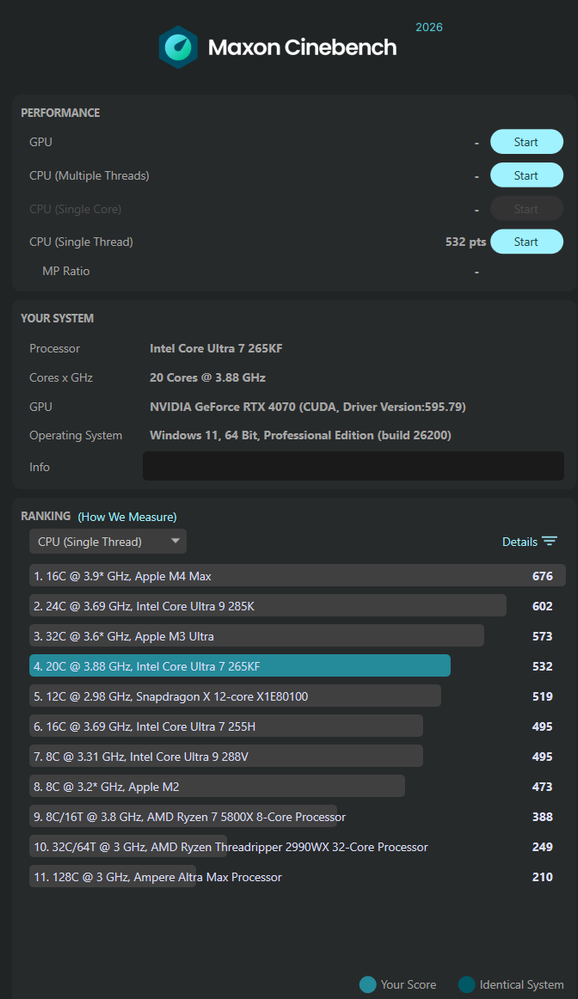Select the Intel Core Ultra 9 285K entry

pos(297,606)
